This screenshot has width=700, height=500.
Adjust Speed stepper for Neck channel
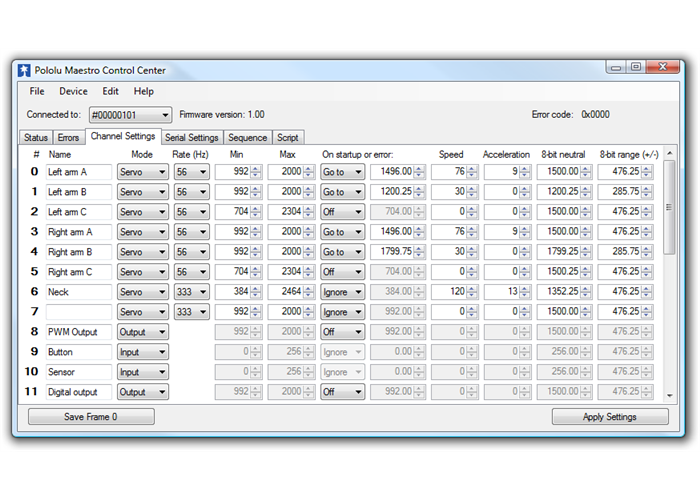coord(472,292)
